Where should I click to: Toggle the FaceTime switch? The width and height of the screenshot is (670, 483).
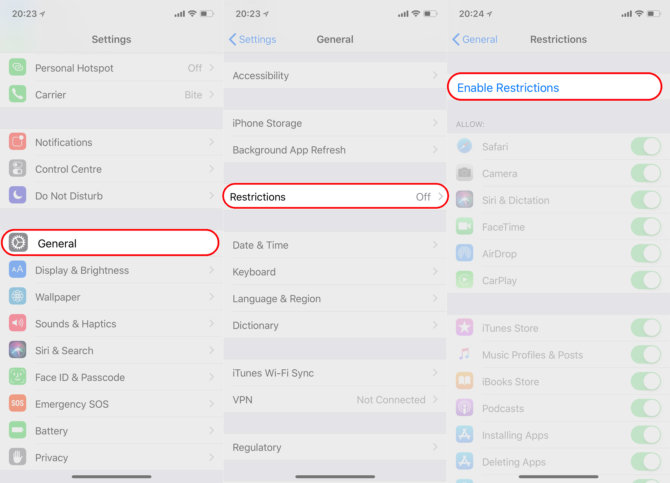click(646, 227)
